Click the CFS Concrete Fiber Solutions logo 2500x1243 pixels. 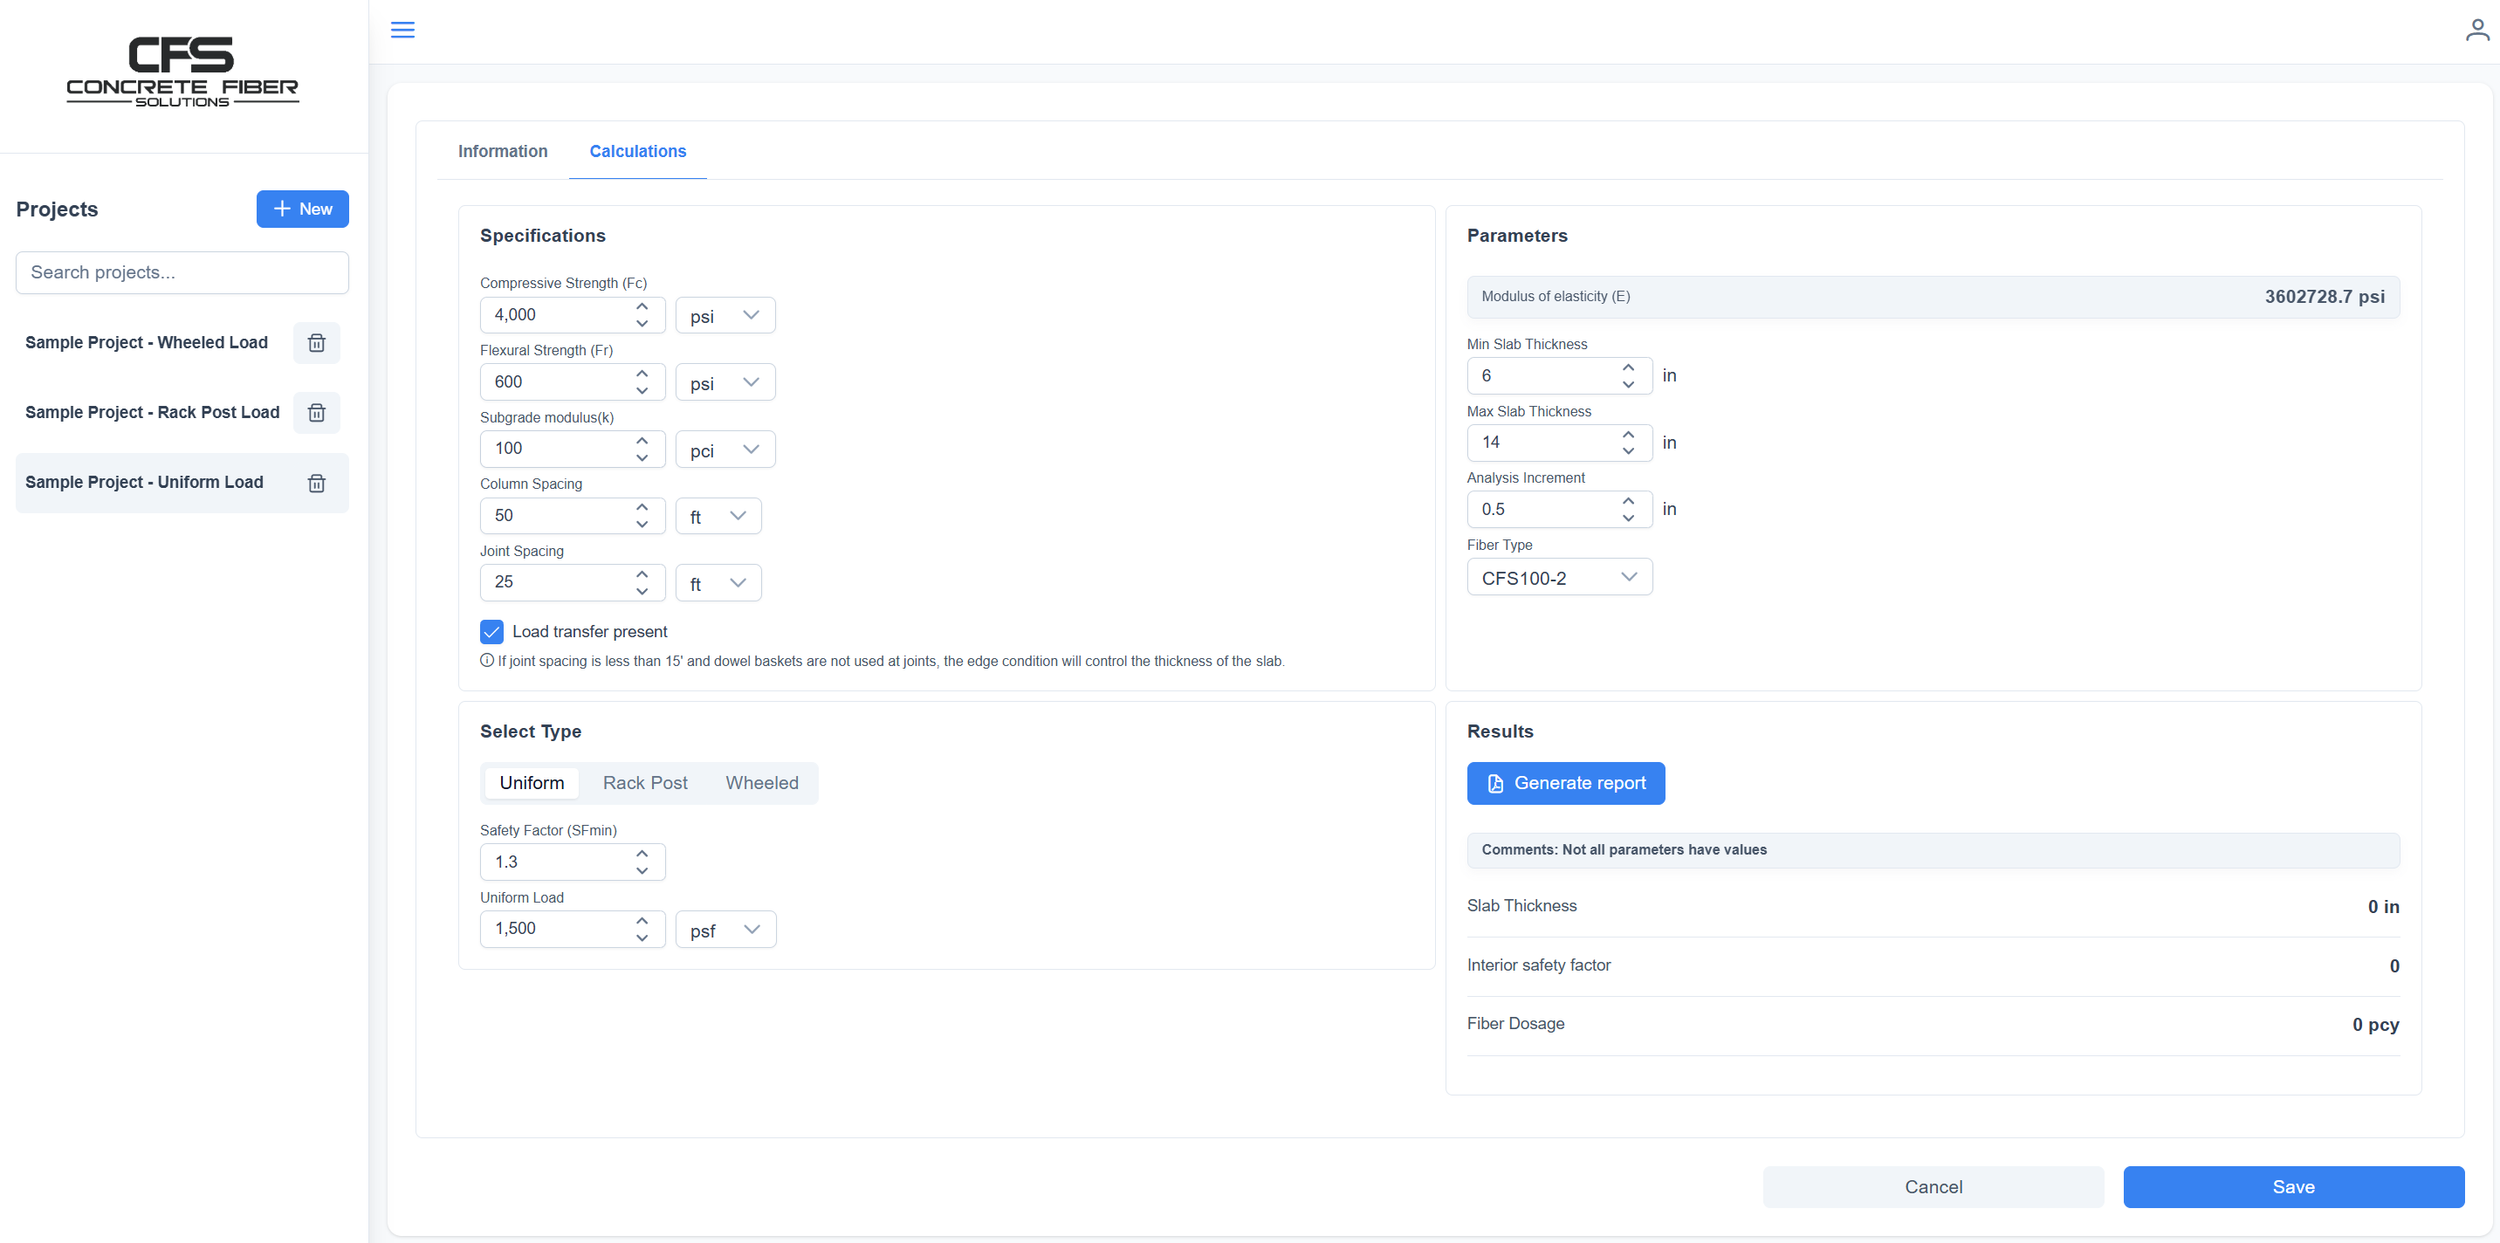(x=182, y=72)
